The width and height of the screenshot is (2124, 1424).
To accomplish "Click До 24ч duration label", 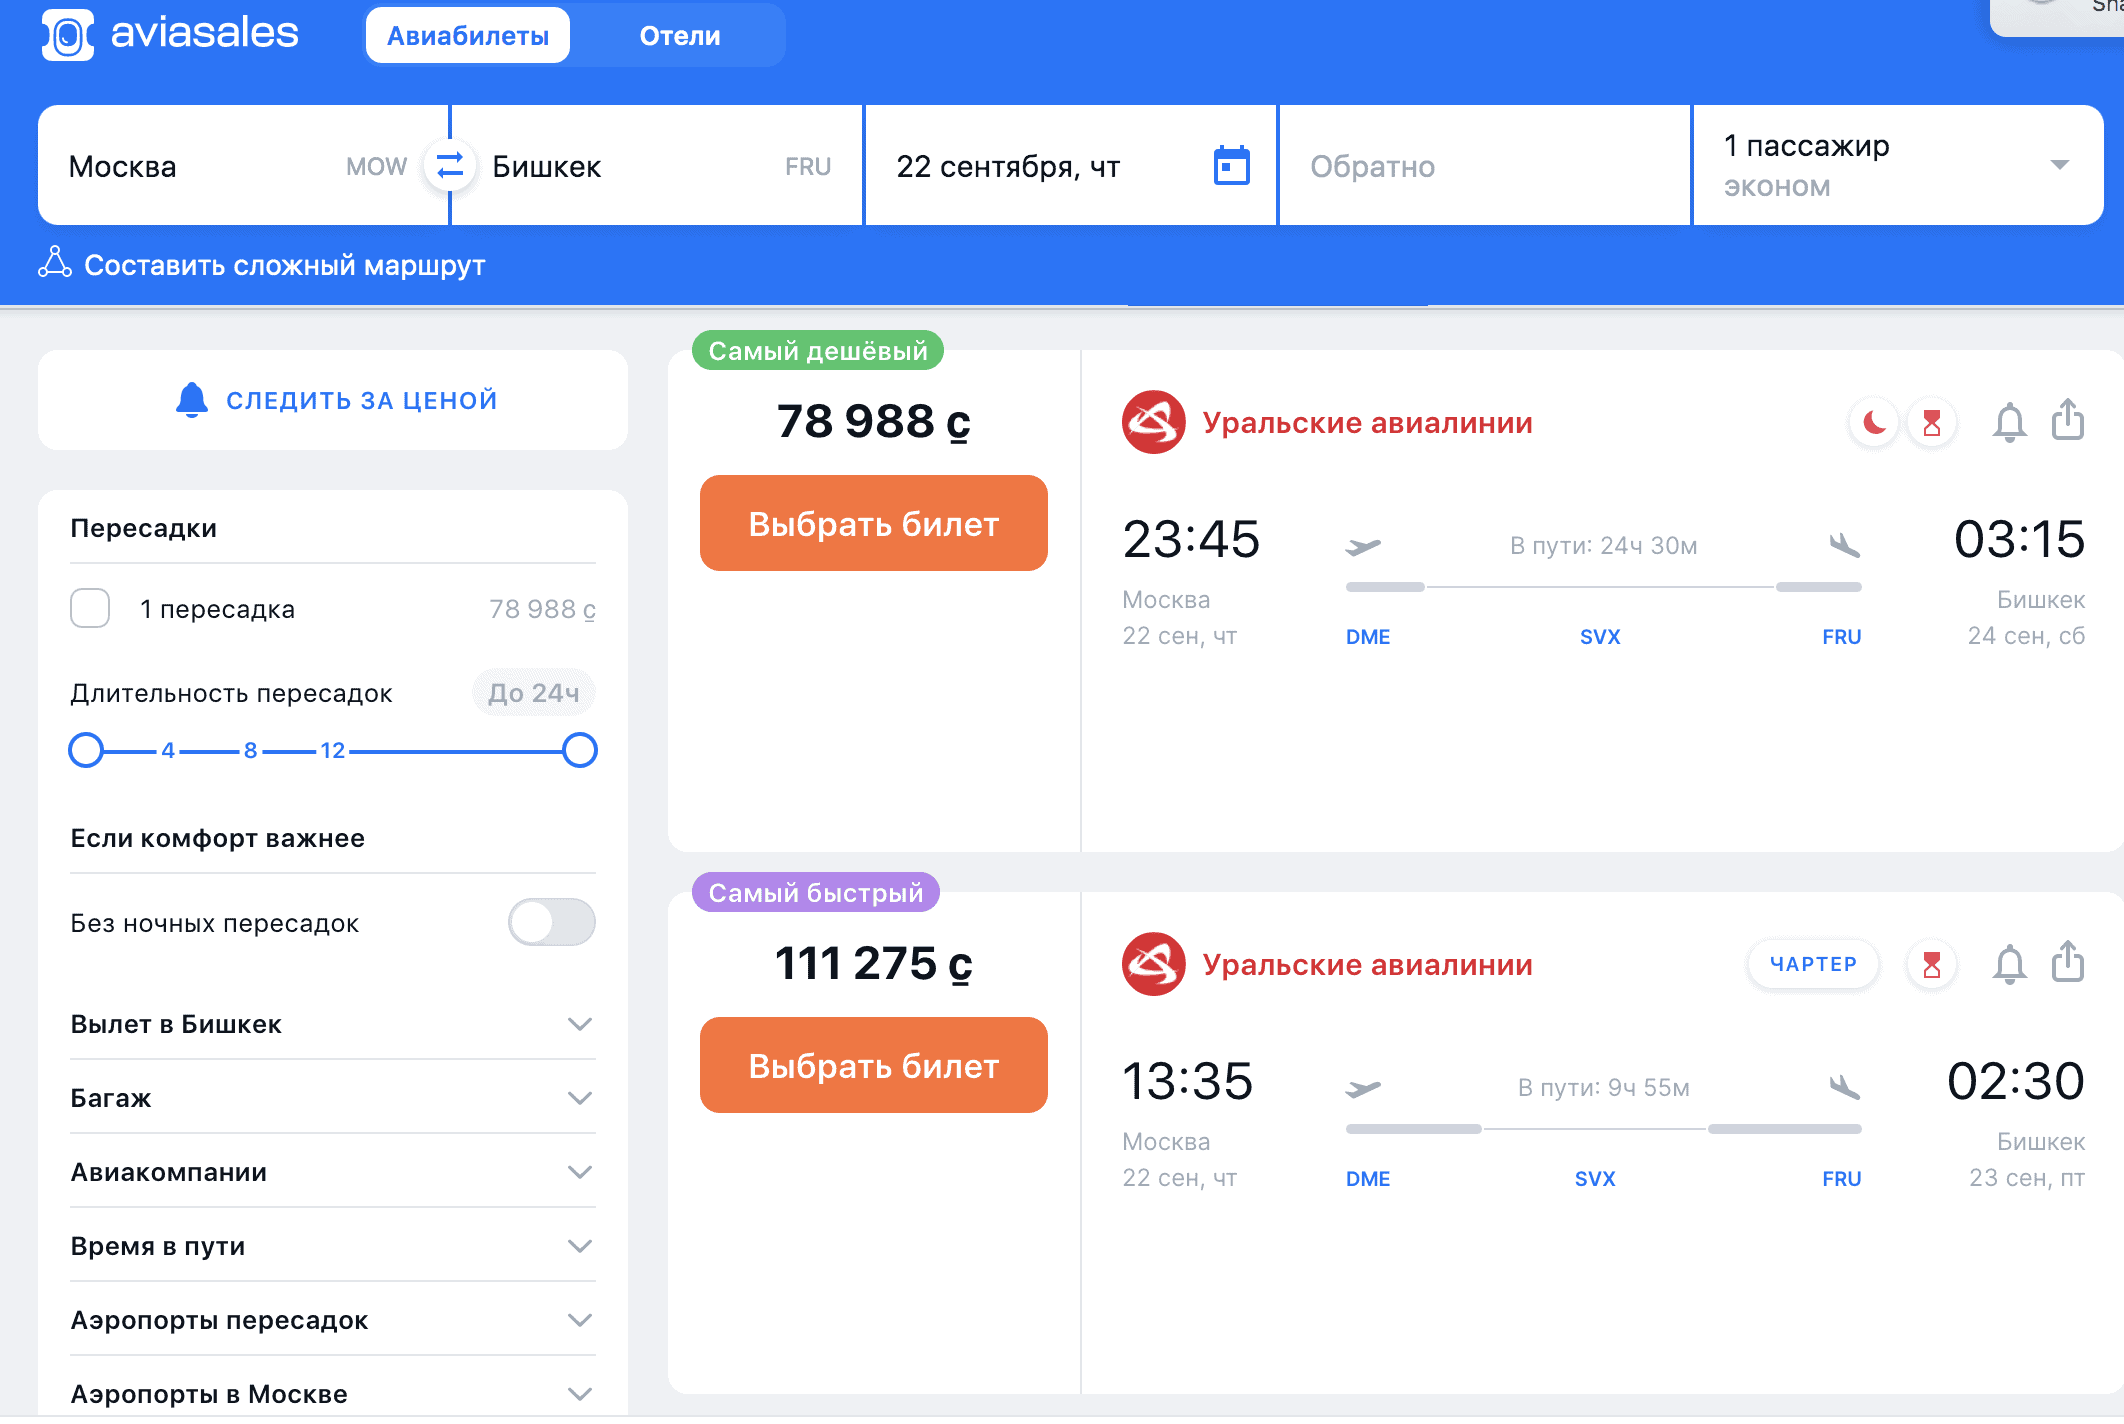I will tap(534, 692).
